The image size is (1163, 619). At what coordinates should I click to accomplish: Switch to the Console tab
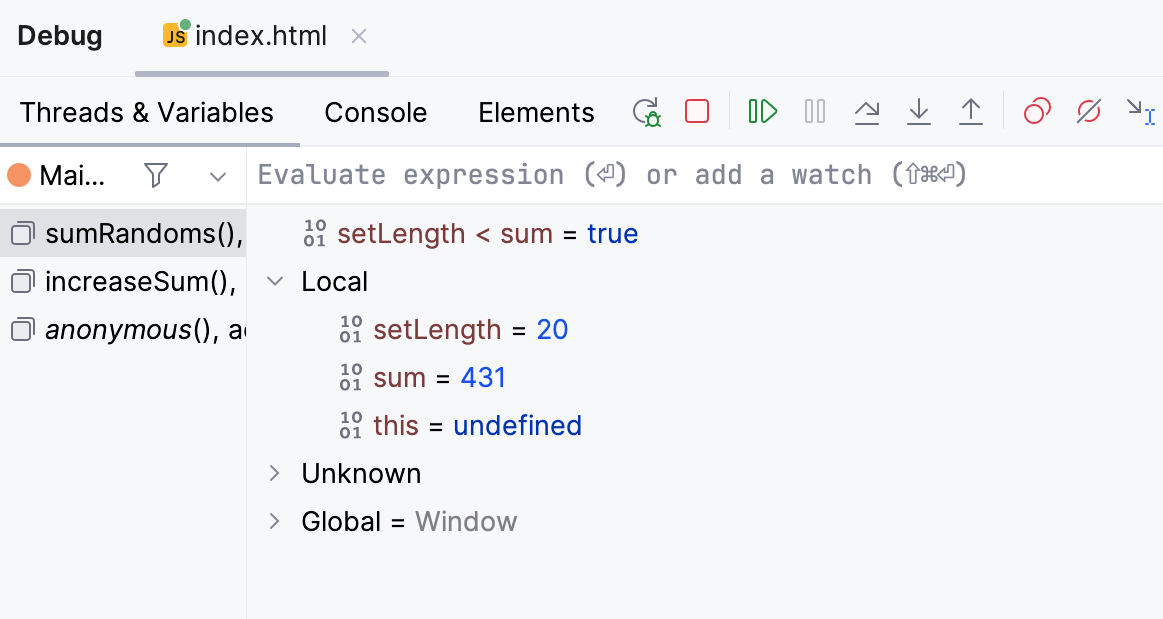point(376,112)
